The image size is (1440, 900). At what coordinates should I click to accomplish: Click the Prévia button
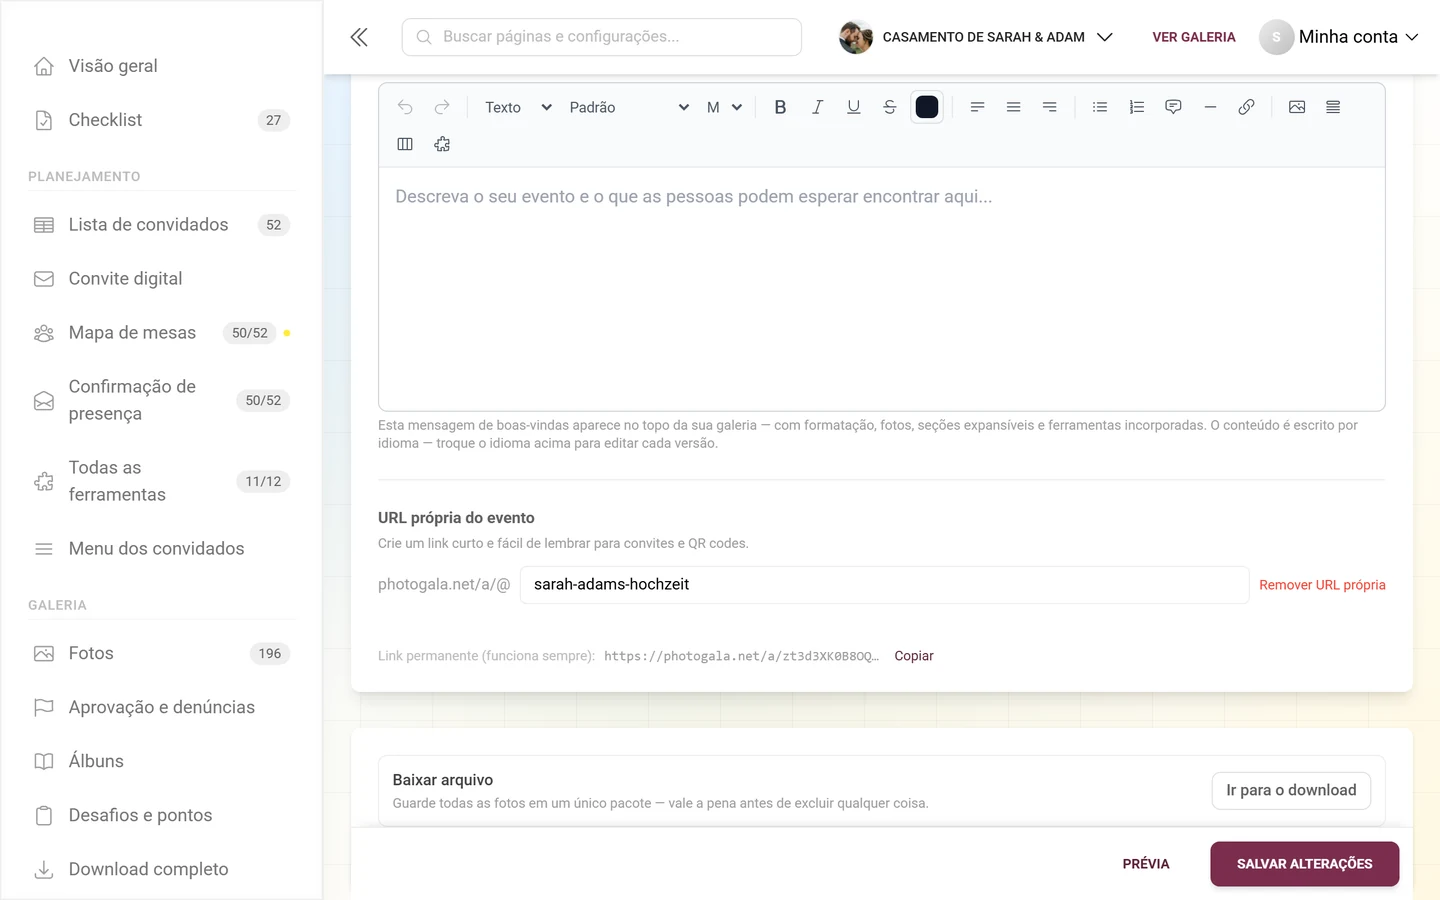pos(1146,864)
